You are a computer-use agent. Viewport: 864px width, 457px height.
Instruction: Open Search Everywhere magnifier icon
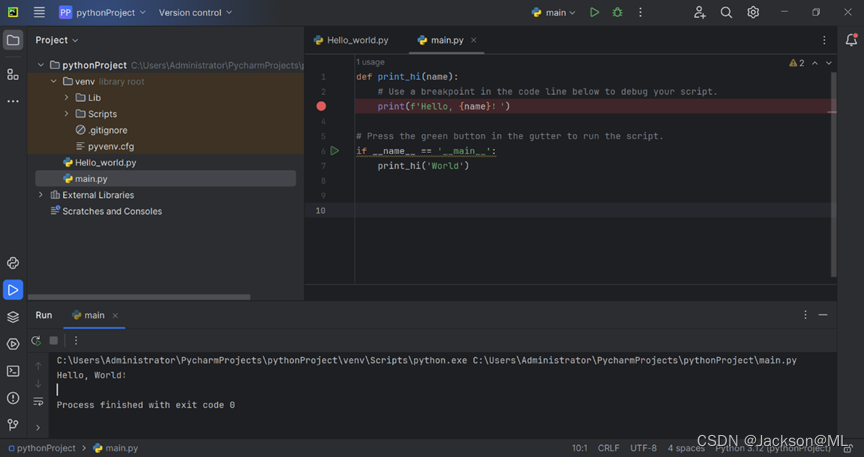point(726,13)
